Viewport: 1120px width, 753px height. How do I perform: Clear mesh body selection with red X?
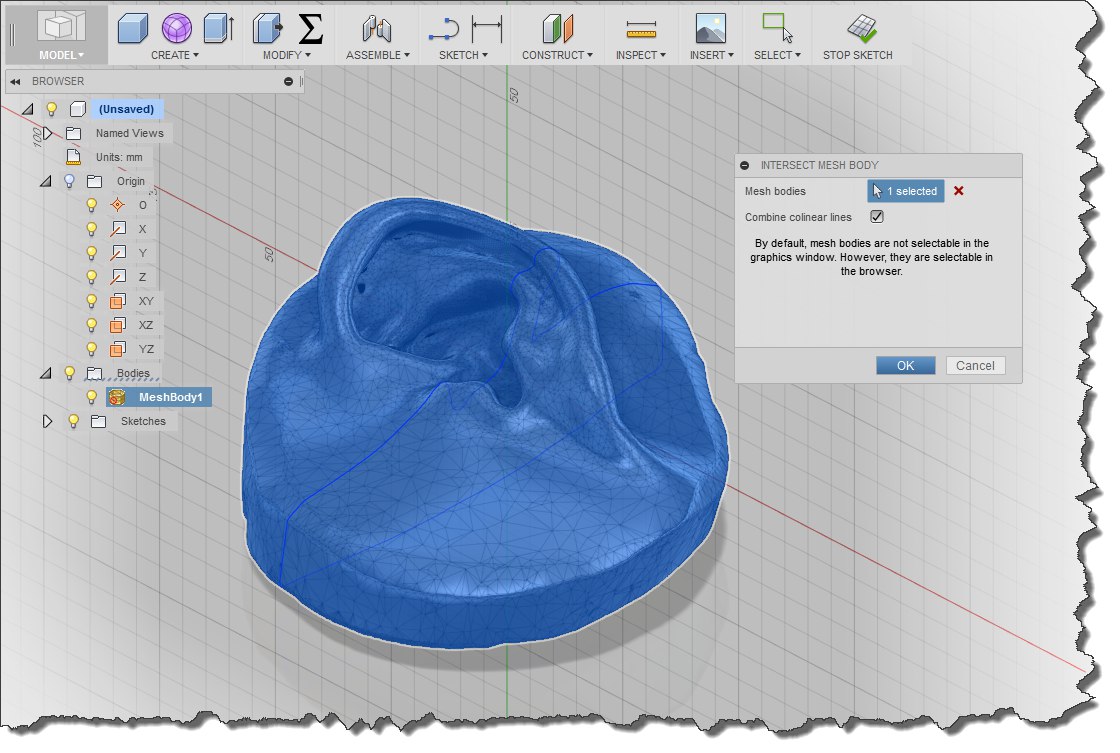959,191
